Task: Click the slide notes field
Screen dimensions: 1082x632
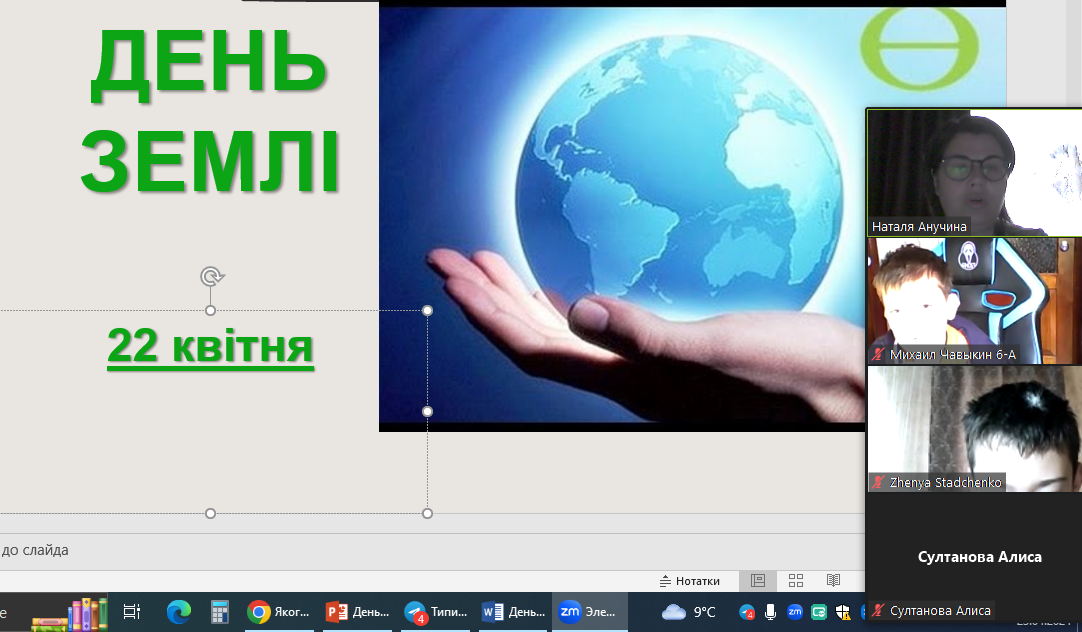Action: [x=432, y=551]
